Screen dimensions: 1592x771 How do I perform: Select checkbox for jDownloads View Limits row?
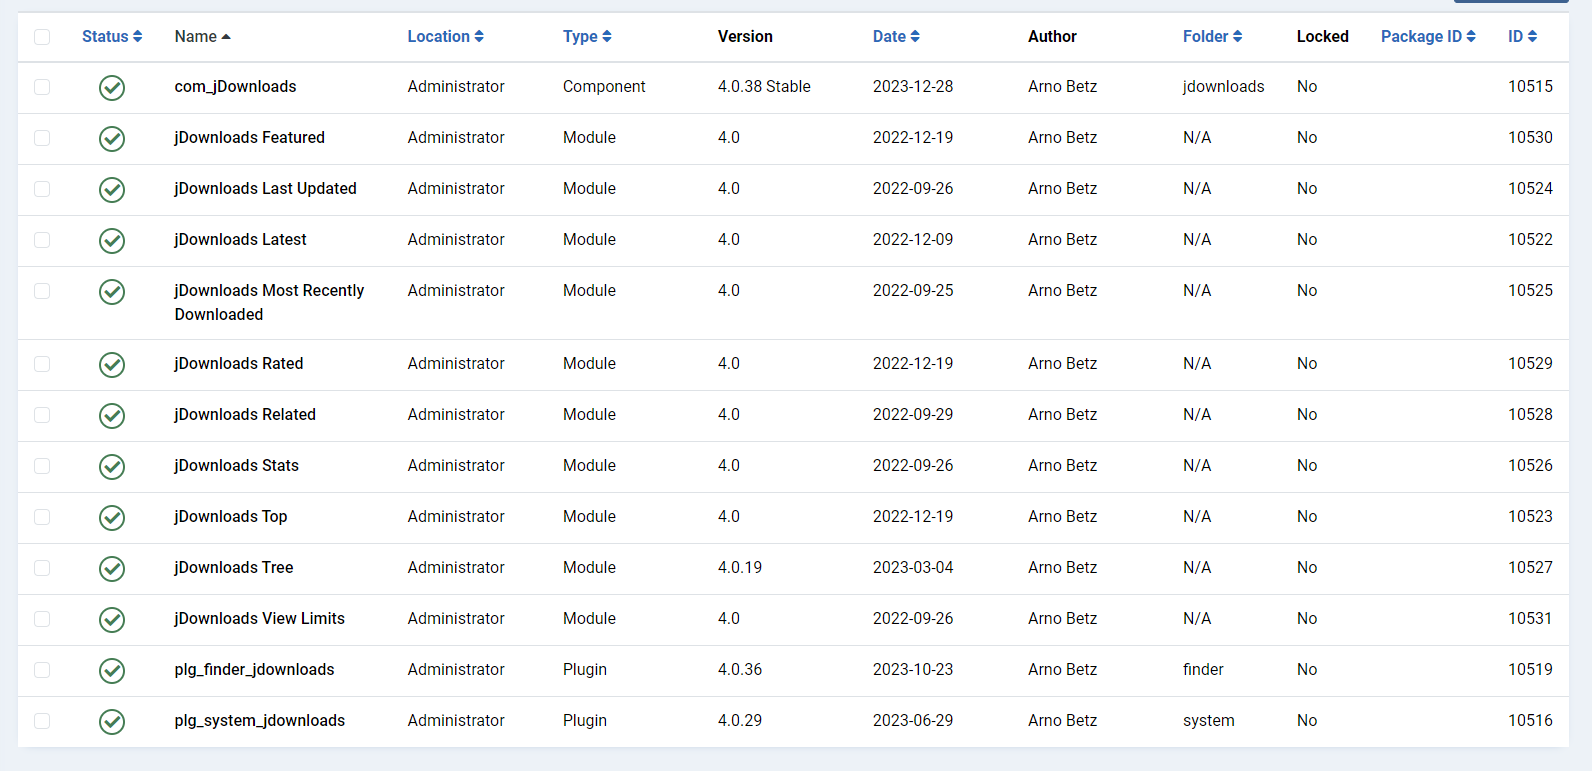point(42,619)
